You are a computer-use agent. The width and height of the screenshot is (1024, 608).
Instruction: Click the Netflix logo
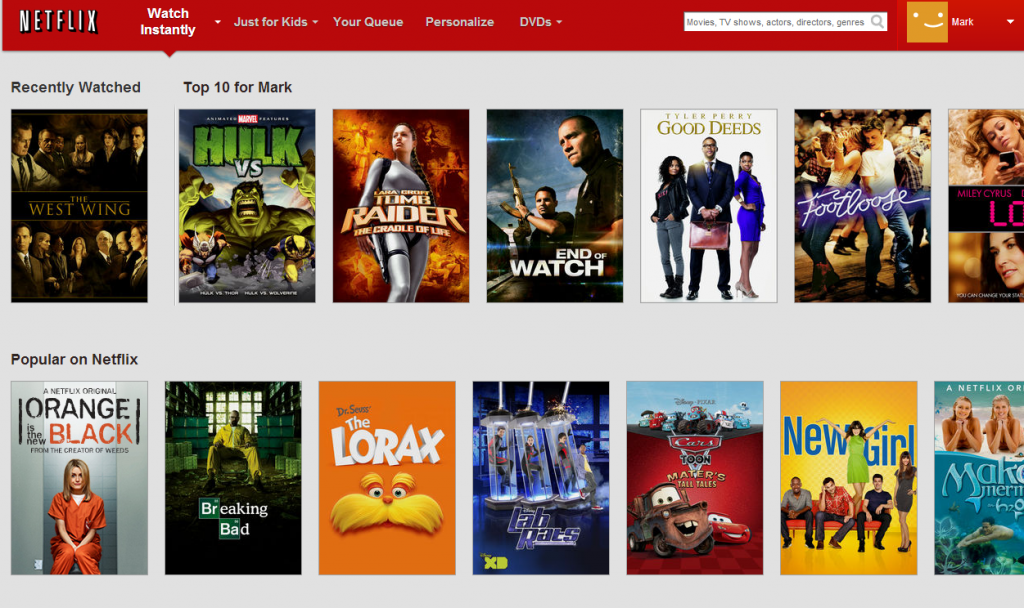[x=59, y=22]
